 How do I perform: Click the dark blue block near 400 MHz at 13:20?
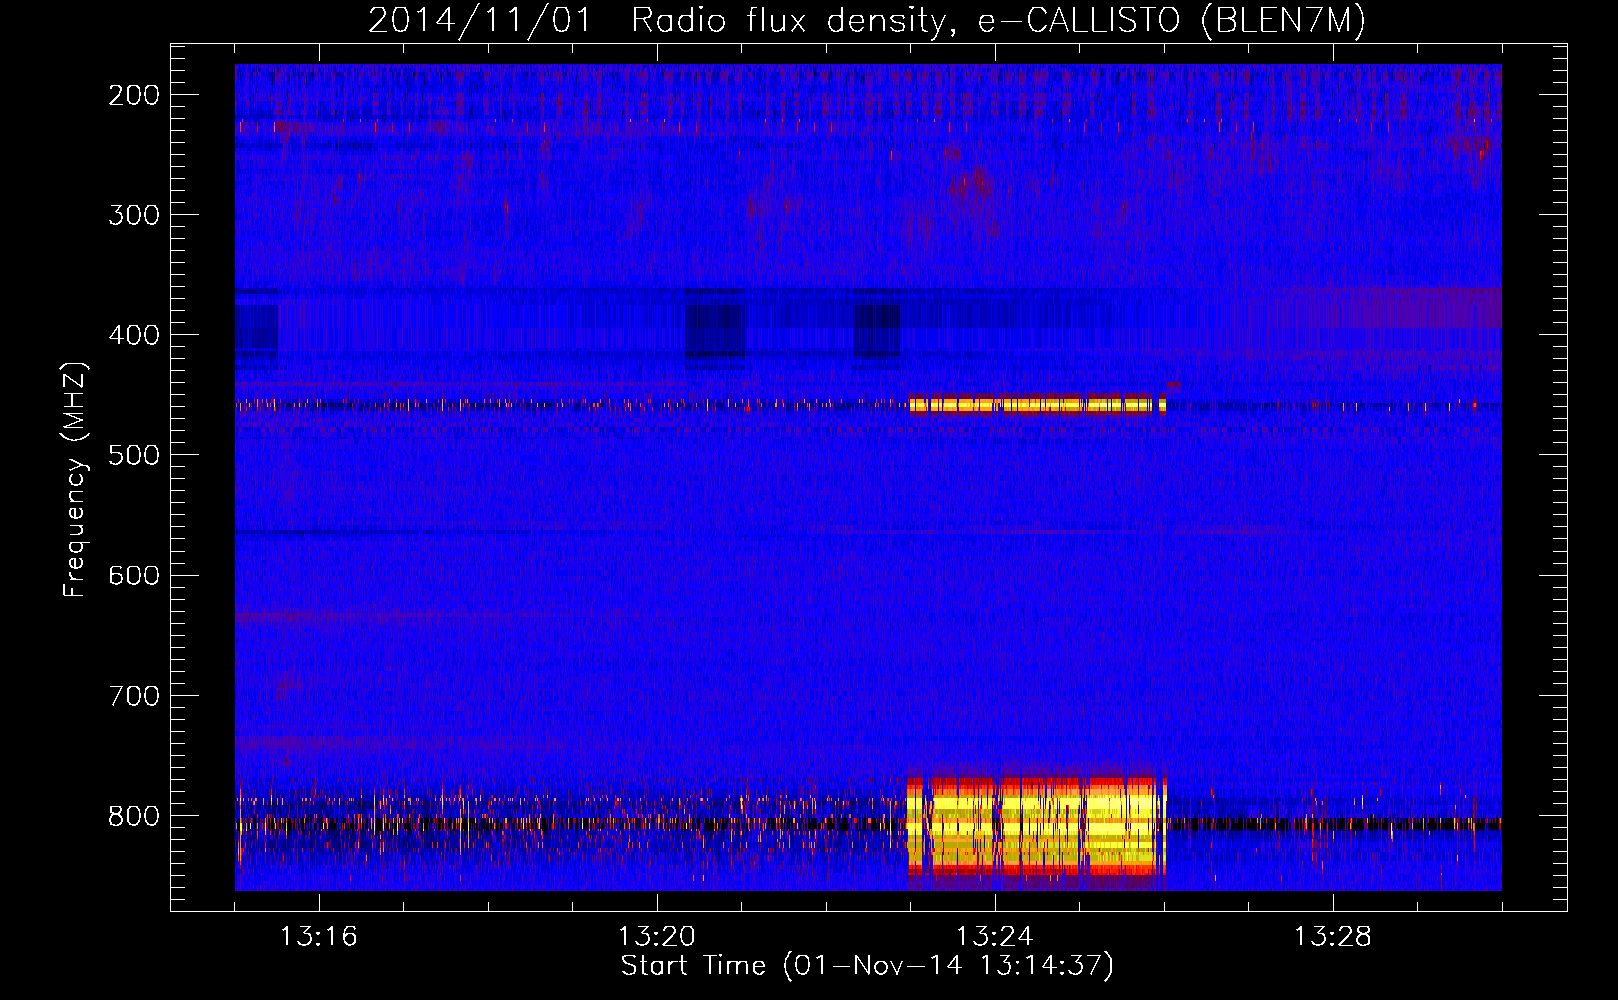(715, 330)
